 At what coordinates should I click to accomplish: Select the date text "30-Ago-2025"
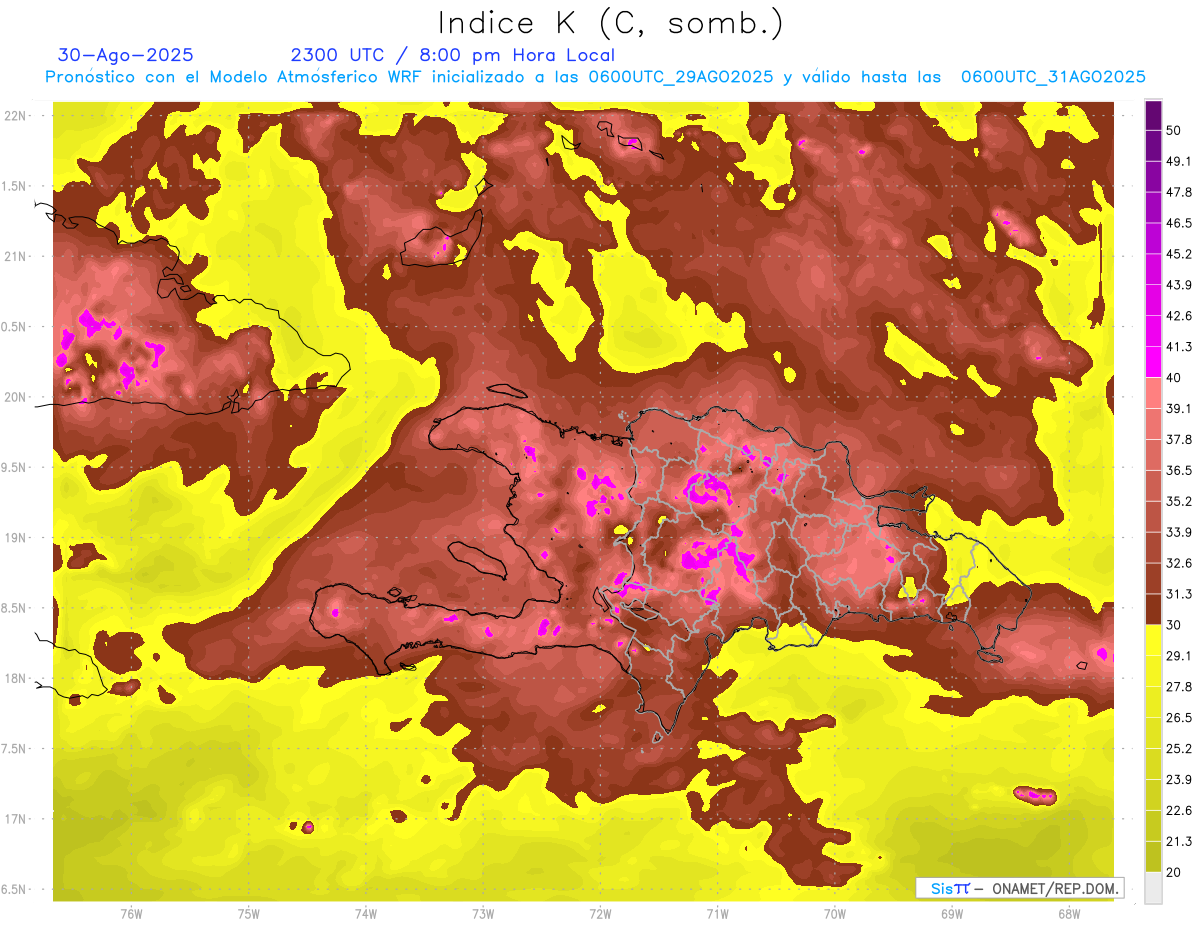point(126,55)
